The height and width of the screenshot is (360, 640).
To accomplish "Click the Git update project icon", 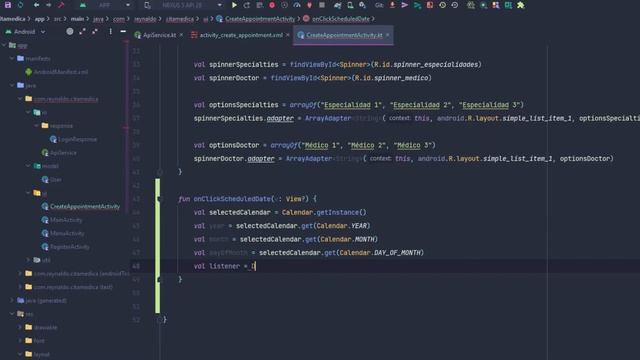I will click(x=392, y=5).
